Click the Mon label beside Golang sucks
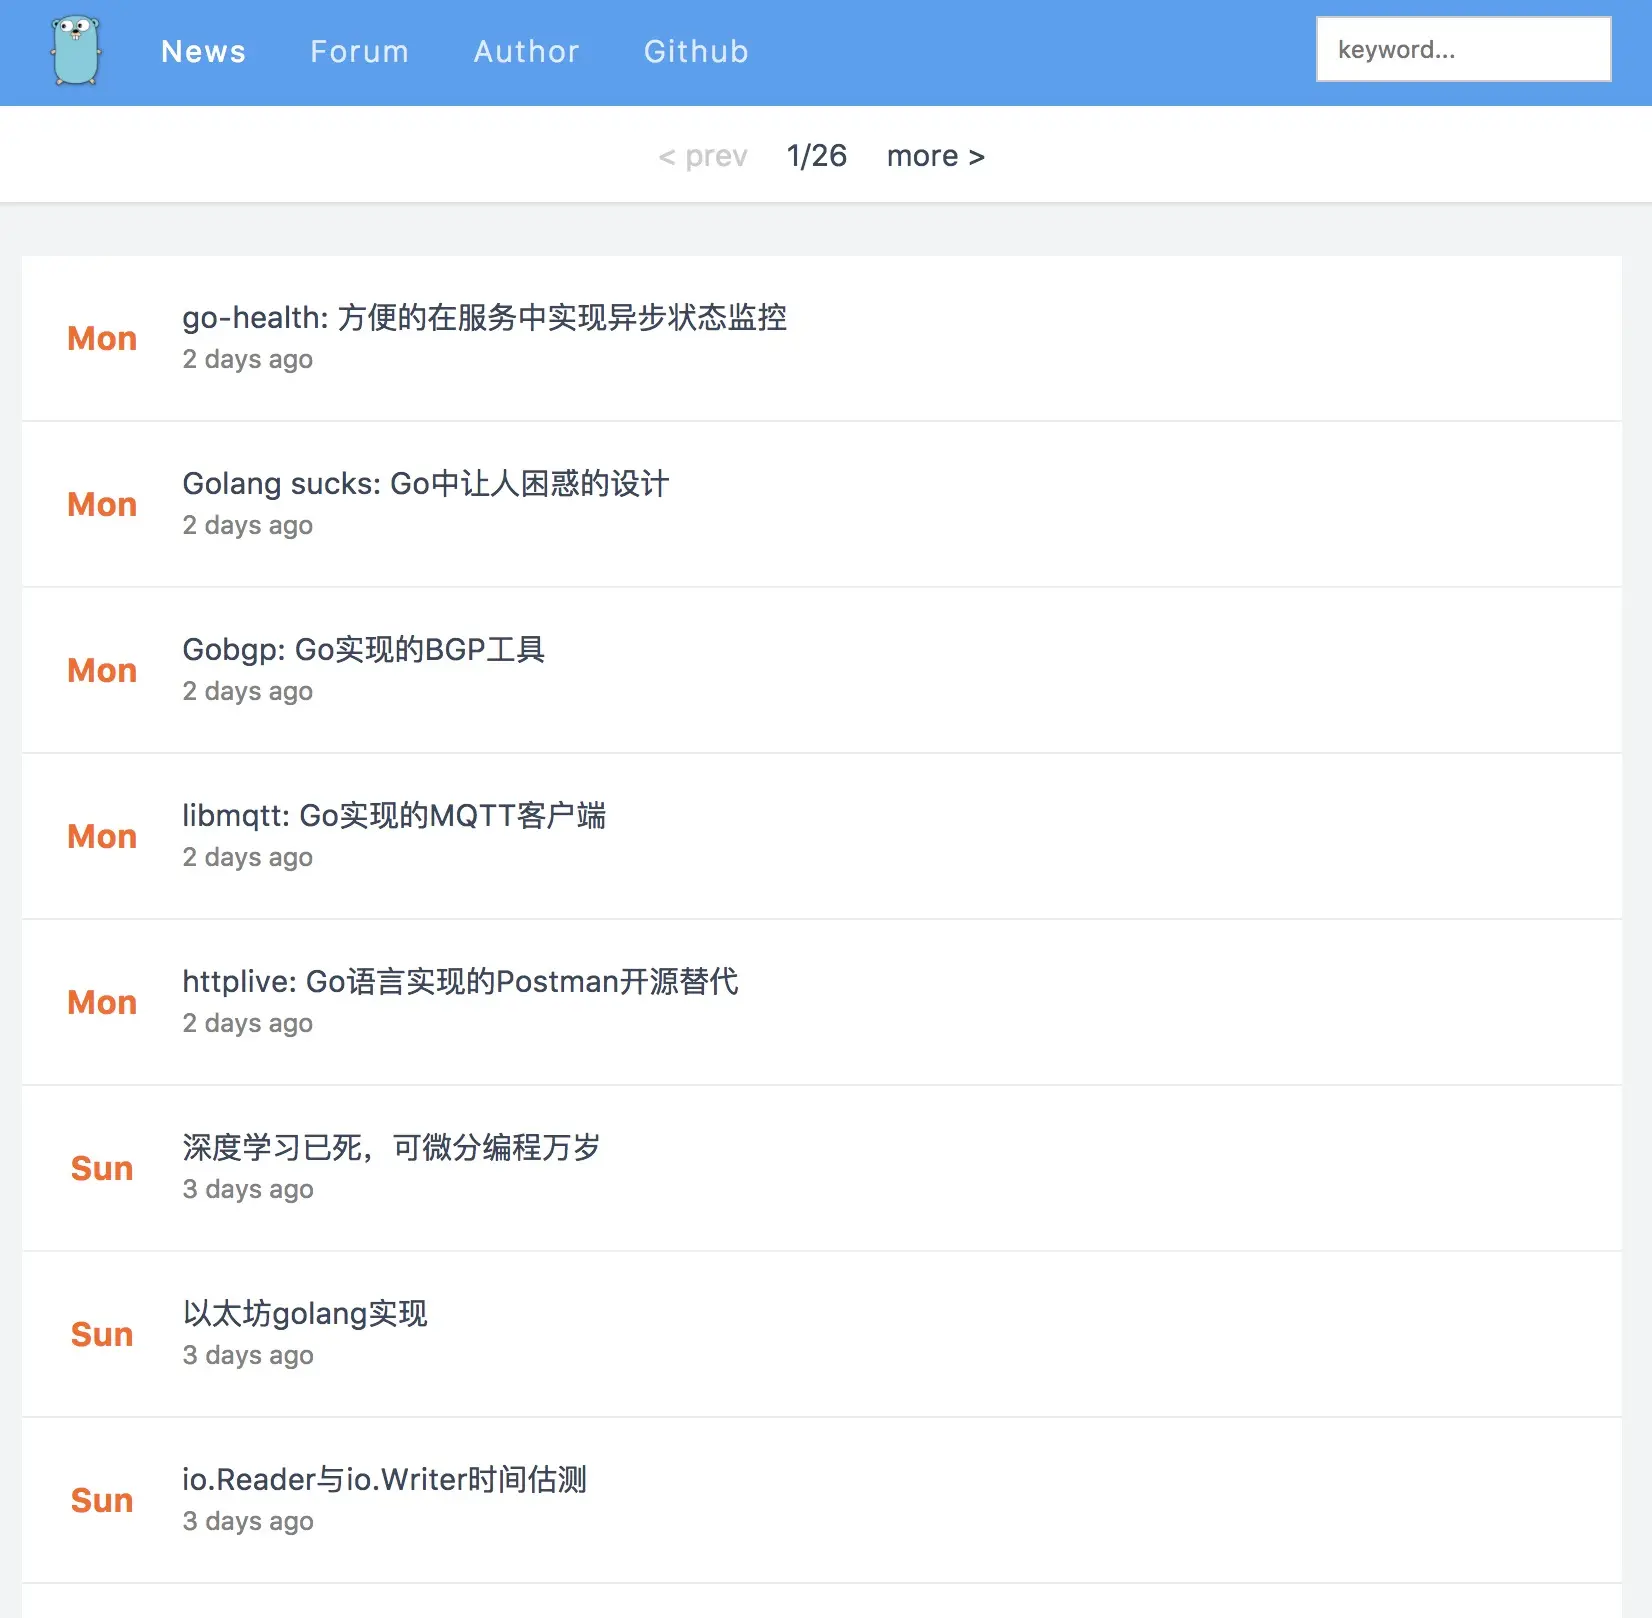1652x1618 pixels. [102, 505]
